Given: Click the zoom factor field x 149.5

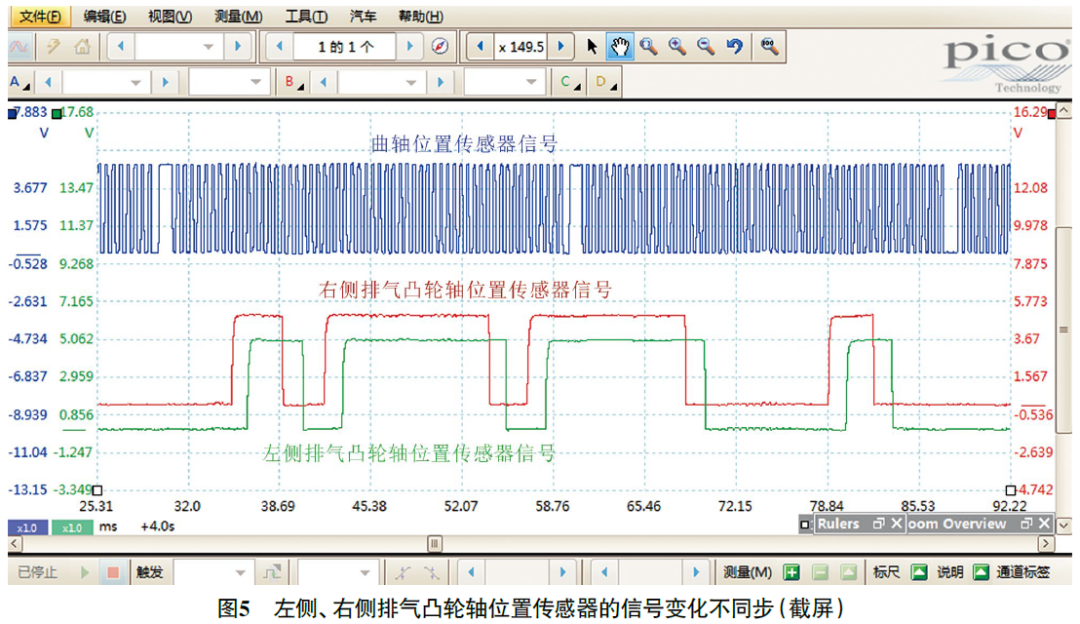Looking at the screenshot, I should [521, 47].
